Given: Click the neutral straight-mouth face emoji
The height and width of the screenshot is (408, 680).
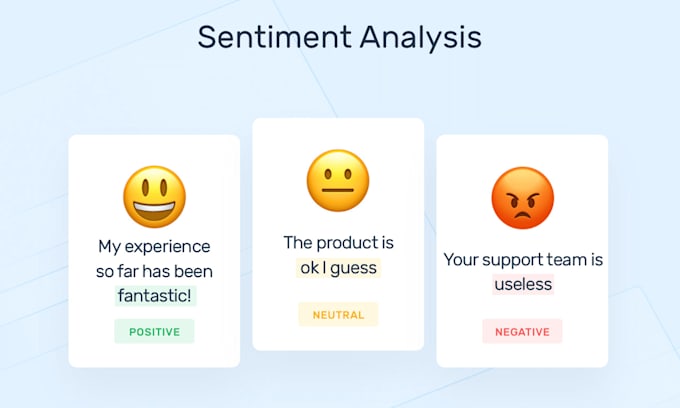Looking at the screenshot, I should point(338,180).
